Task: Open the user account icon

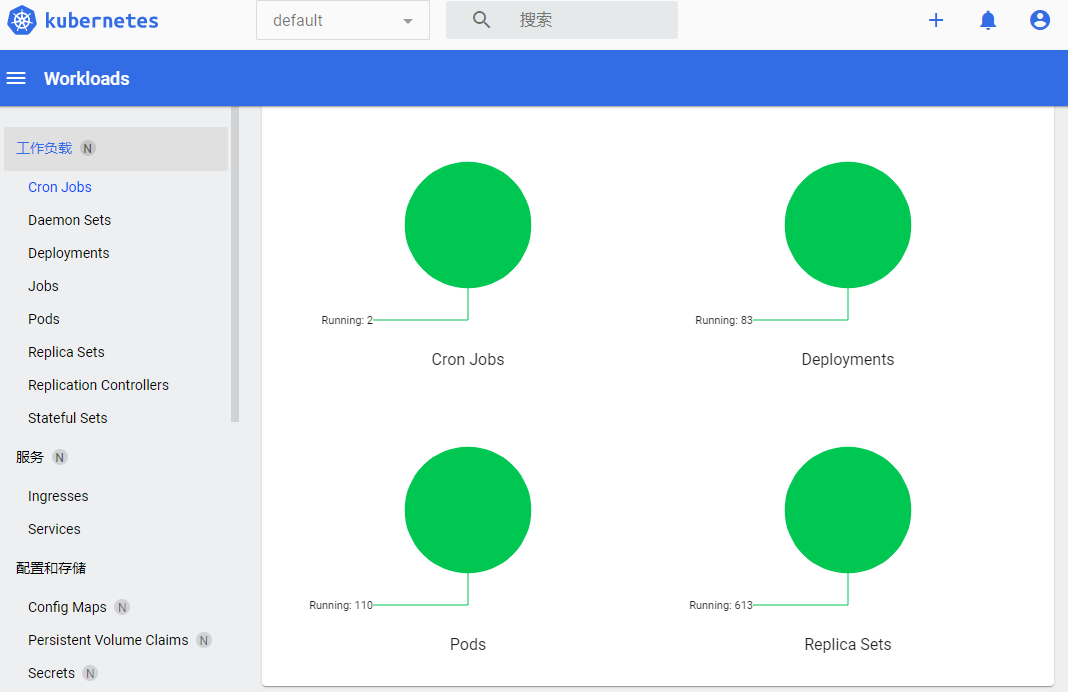Action: (x=1039, y=20)
